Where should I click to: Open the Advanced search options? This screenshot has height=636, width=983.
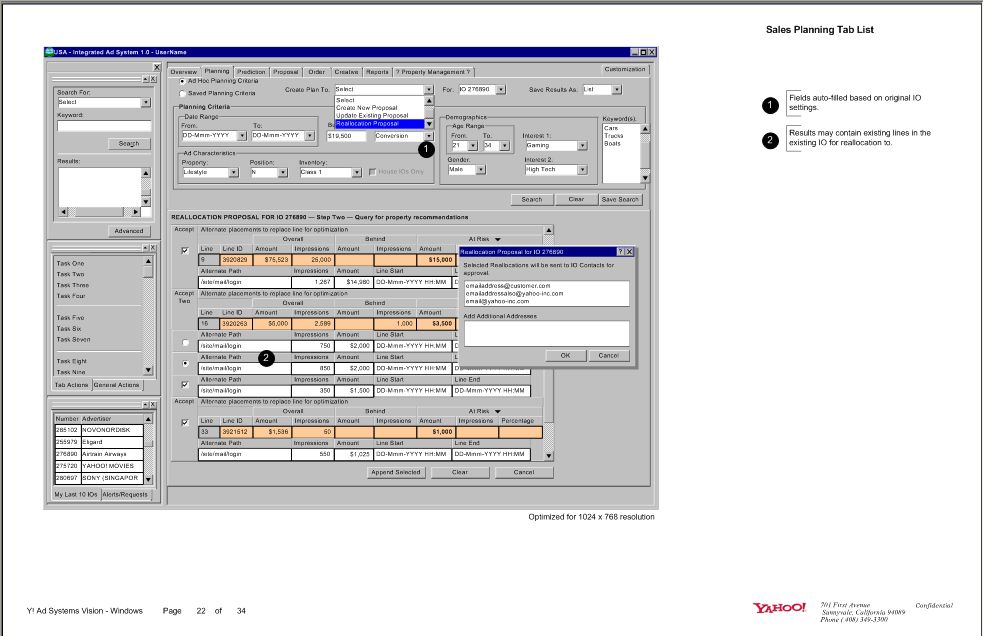(128, 231)
